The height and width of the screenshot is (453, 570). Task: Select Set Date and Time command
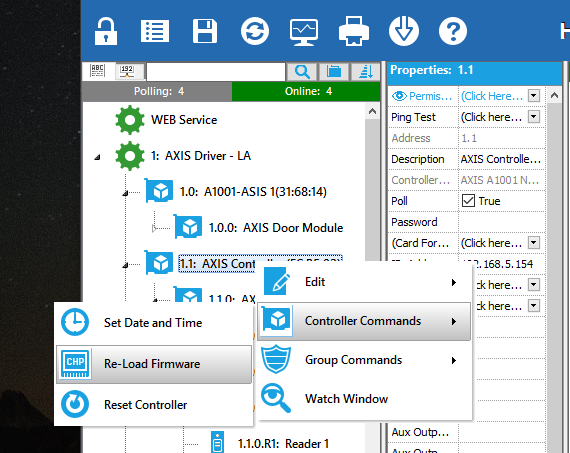(x=154, y=322)
